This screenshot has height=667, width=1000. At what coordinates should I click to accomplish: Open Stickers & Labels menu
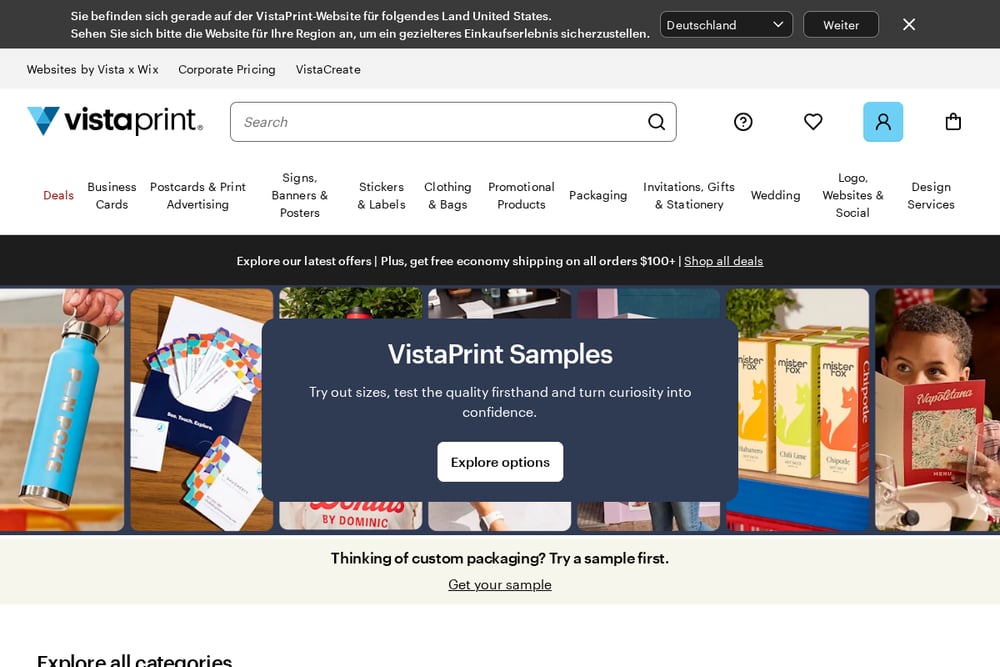click(x=381, y=195)
